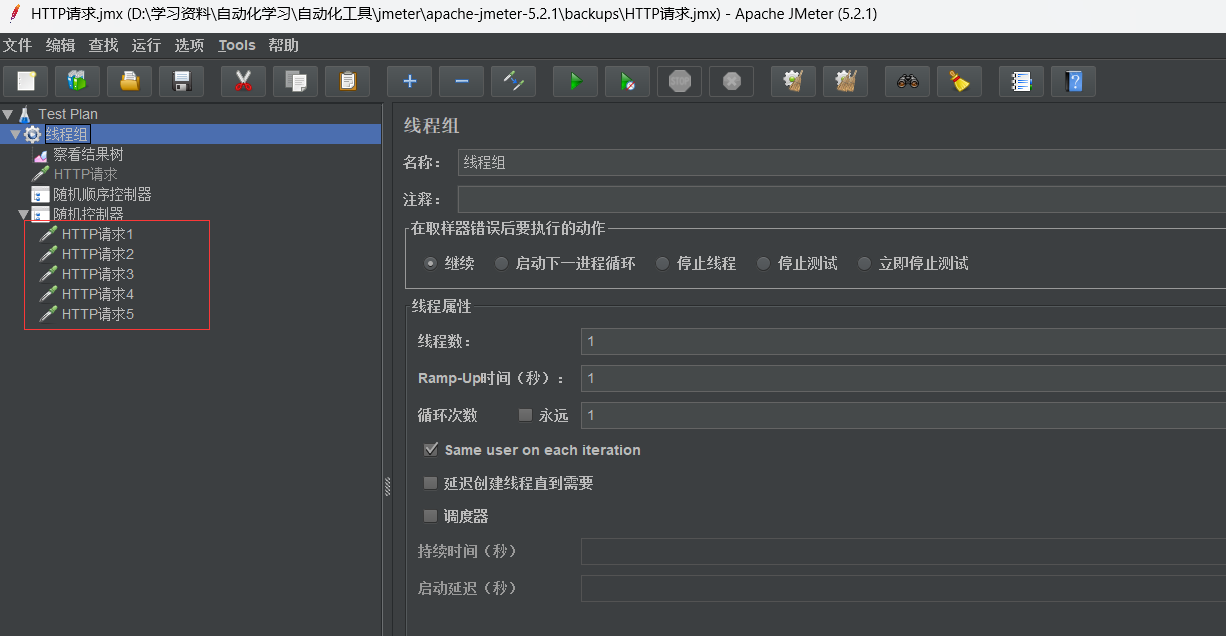
Task: Click the Clear results icon
Action: [793, 81]
